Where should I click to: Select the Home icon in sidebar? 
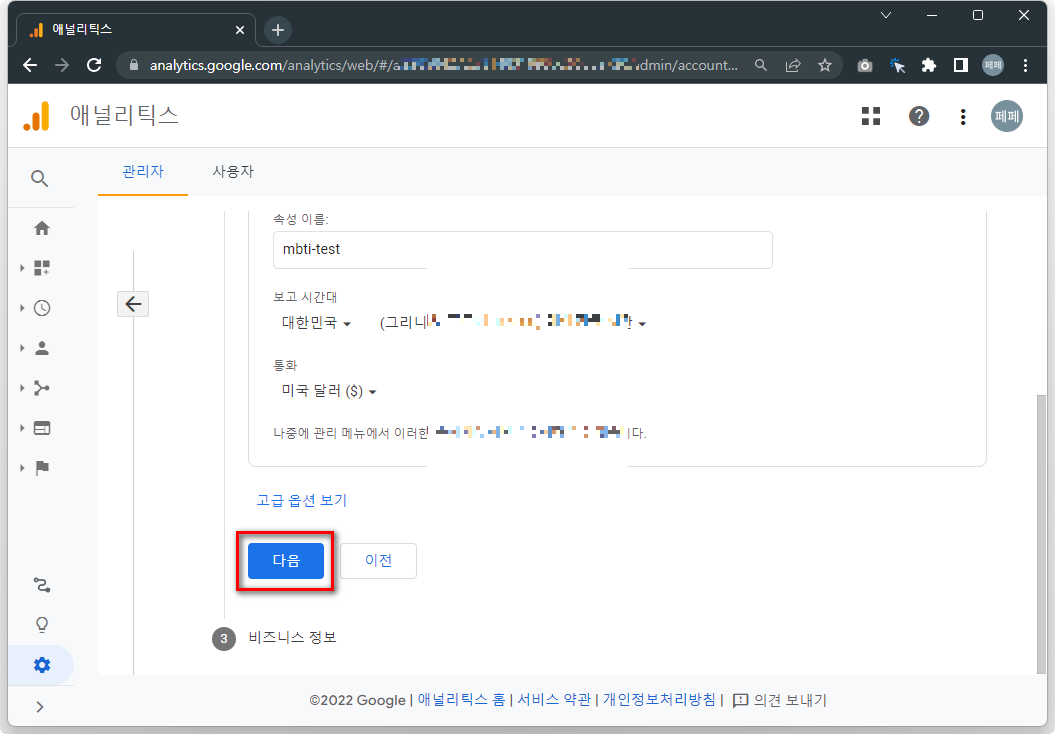tap(41, 228)
